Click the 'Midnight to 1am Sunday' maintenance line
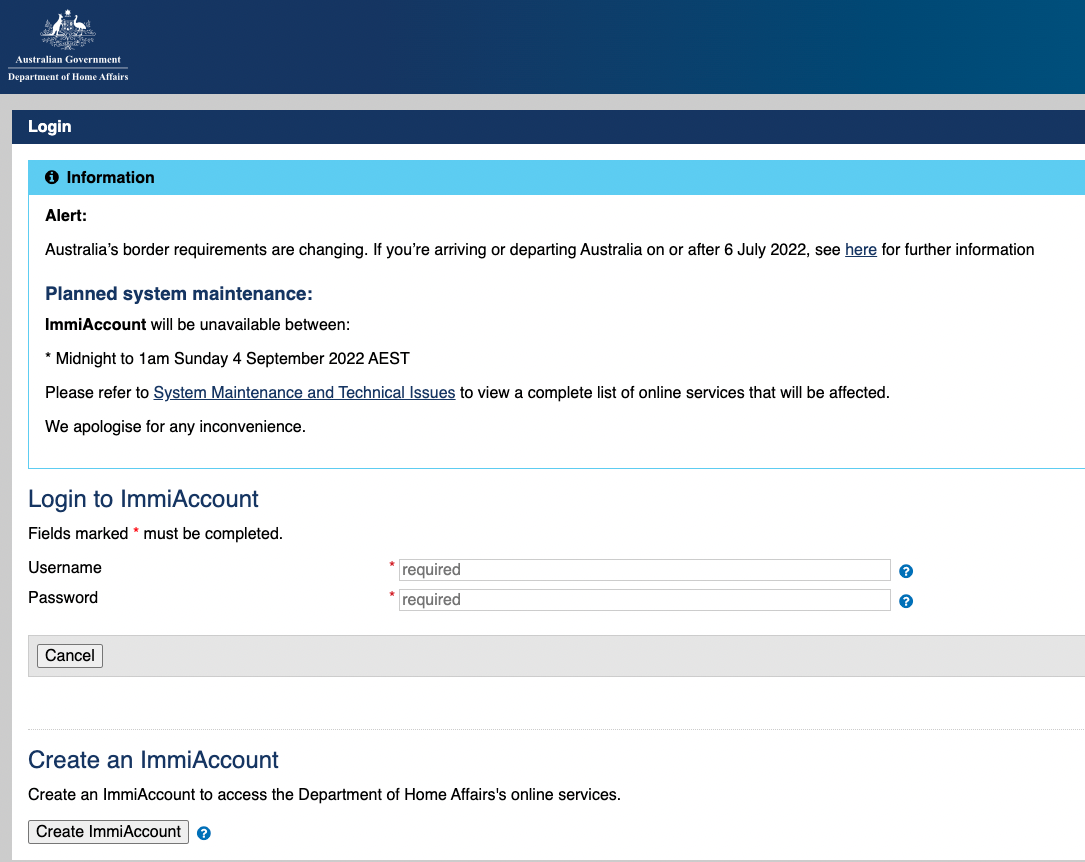 click(228, 359)
